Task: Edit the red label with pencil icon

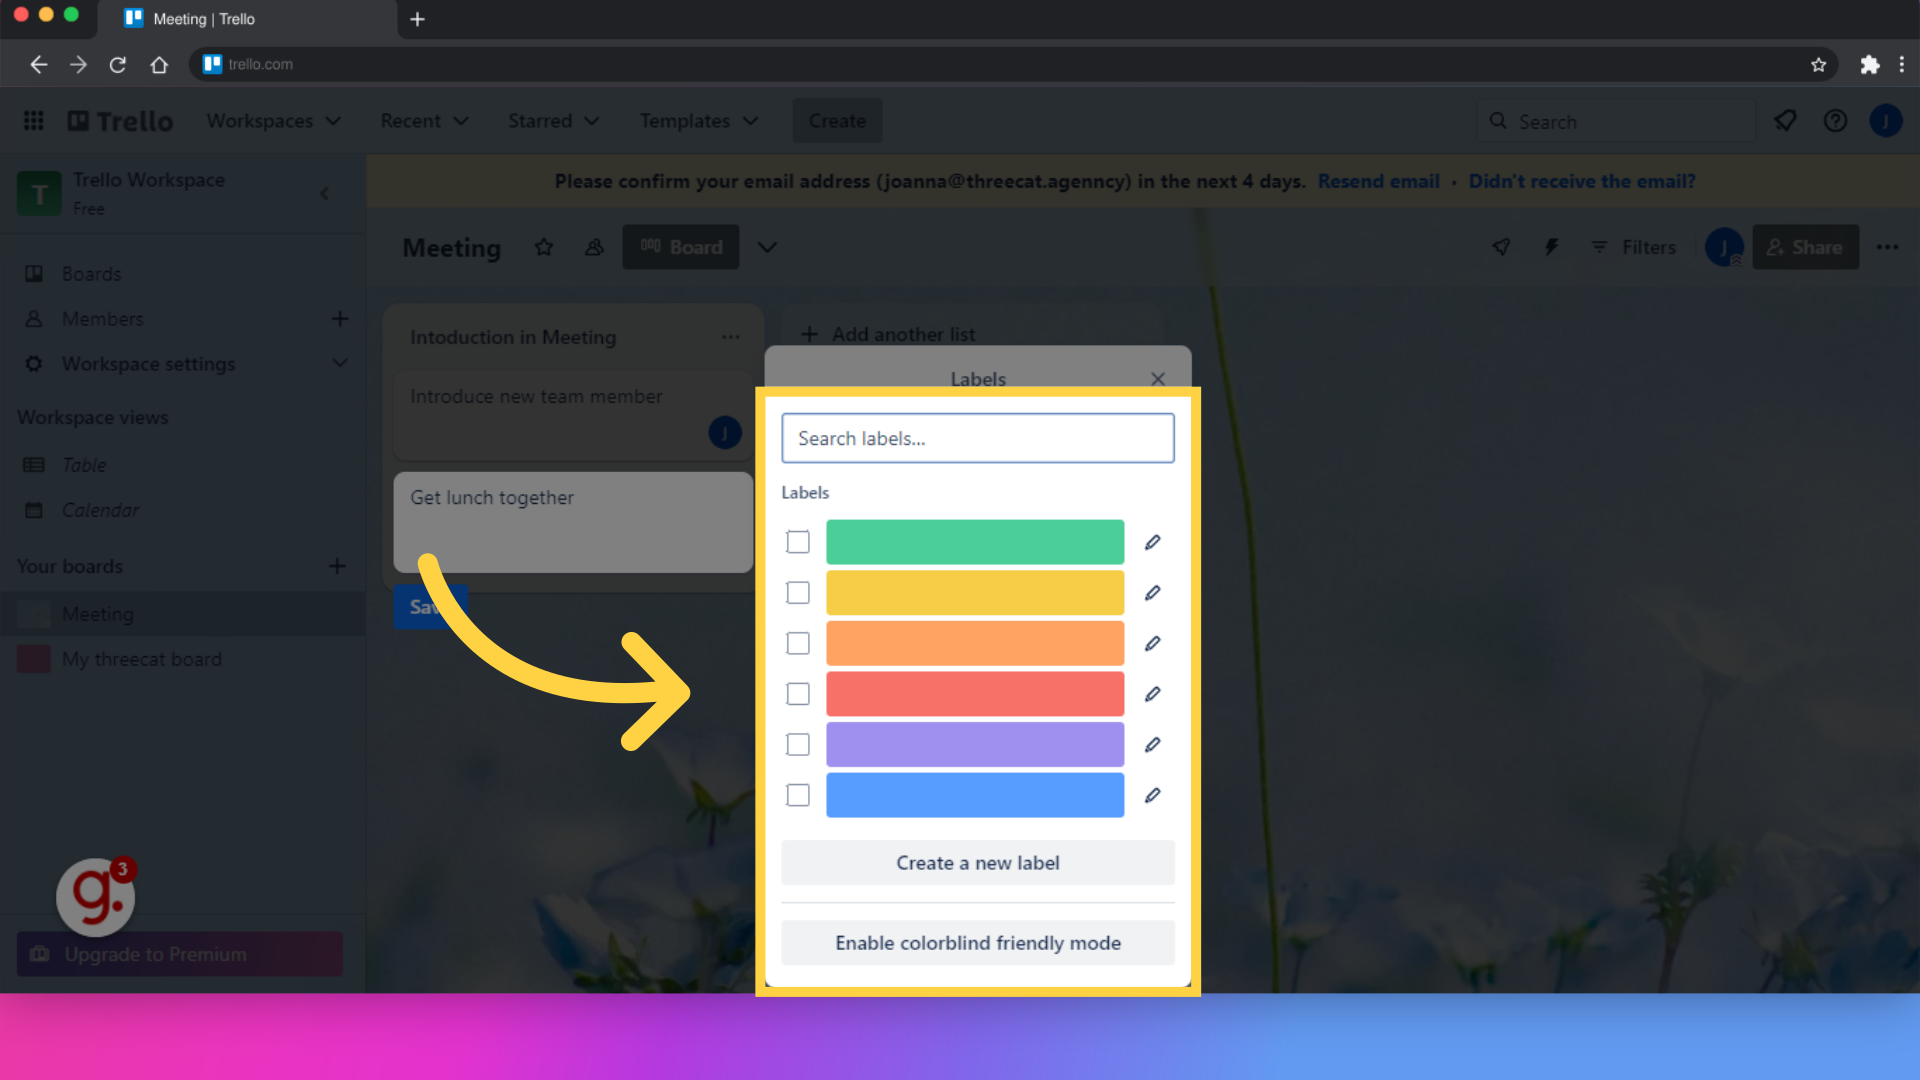Action: (x=1152, y=694)
